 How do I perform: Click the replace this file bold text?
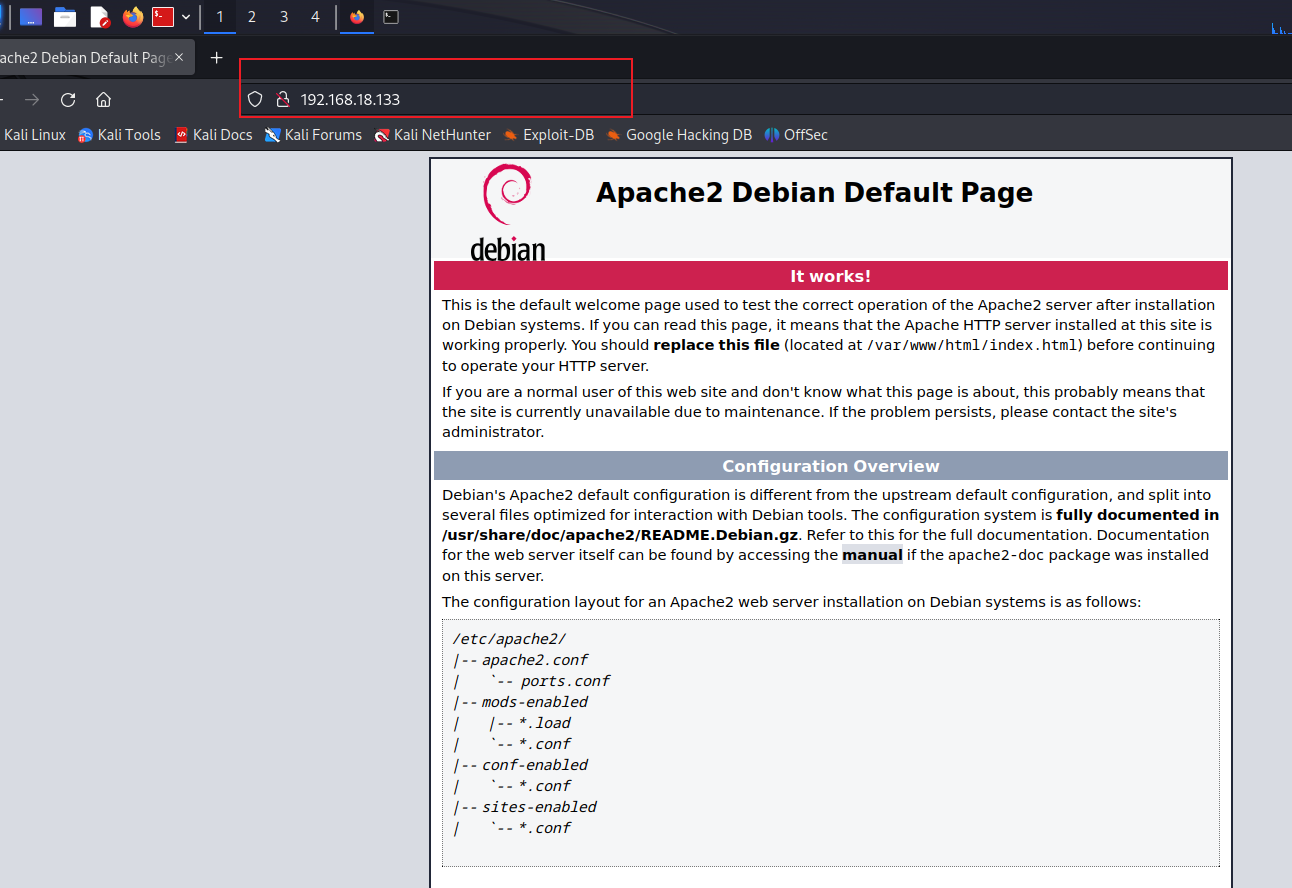coord(716,345)
